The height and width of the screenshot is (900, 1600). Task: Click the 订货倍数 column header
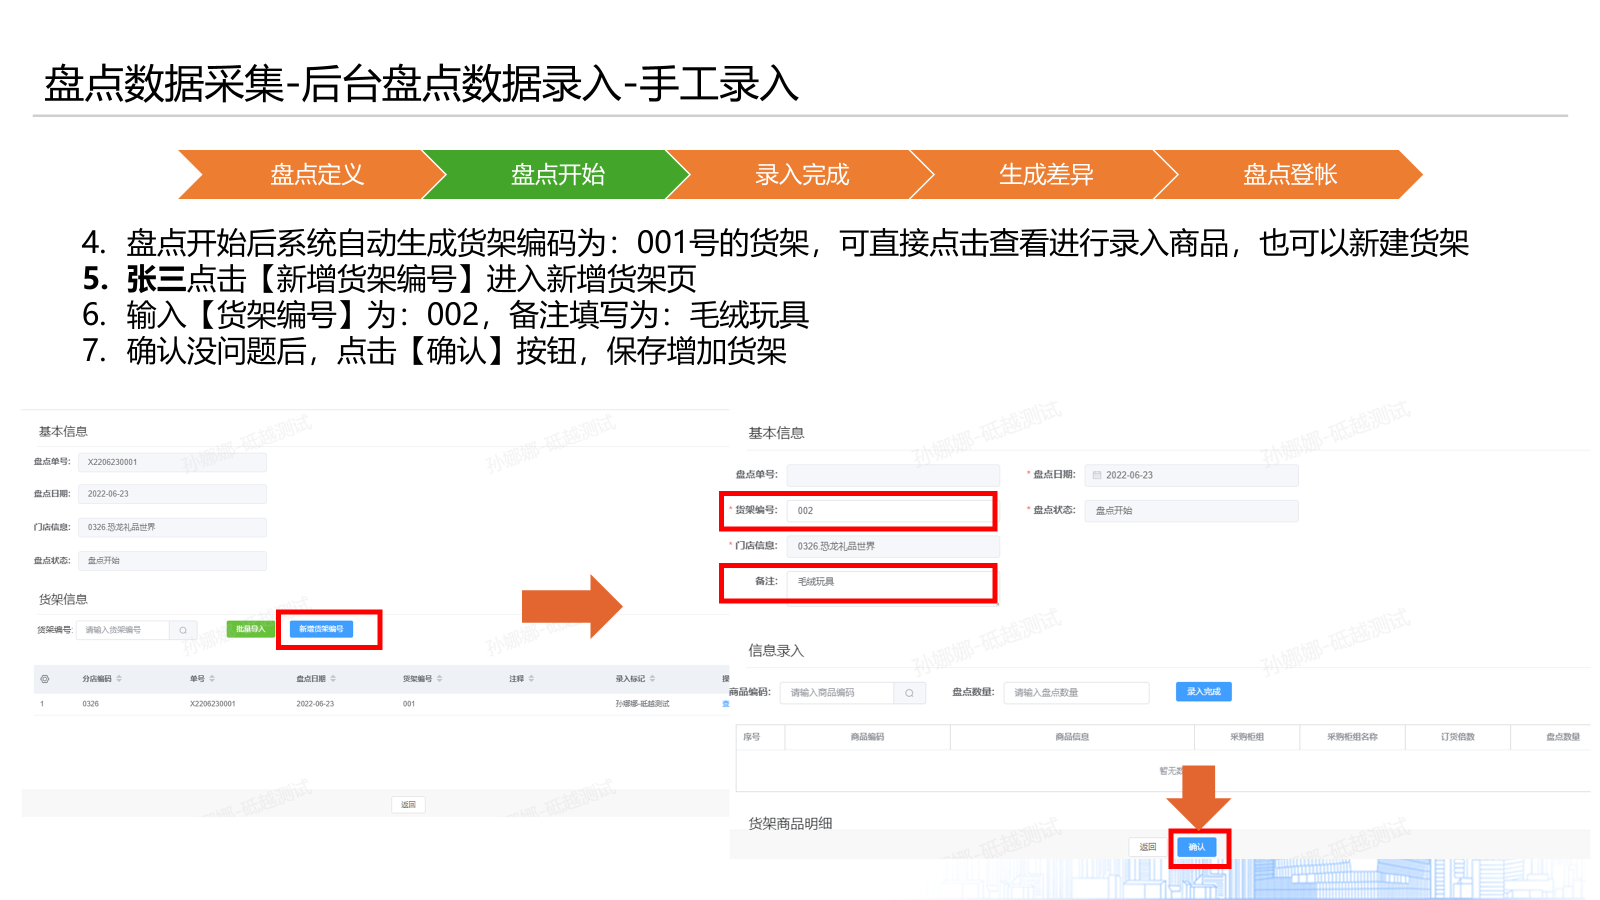click(x=1458, y=737)
